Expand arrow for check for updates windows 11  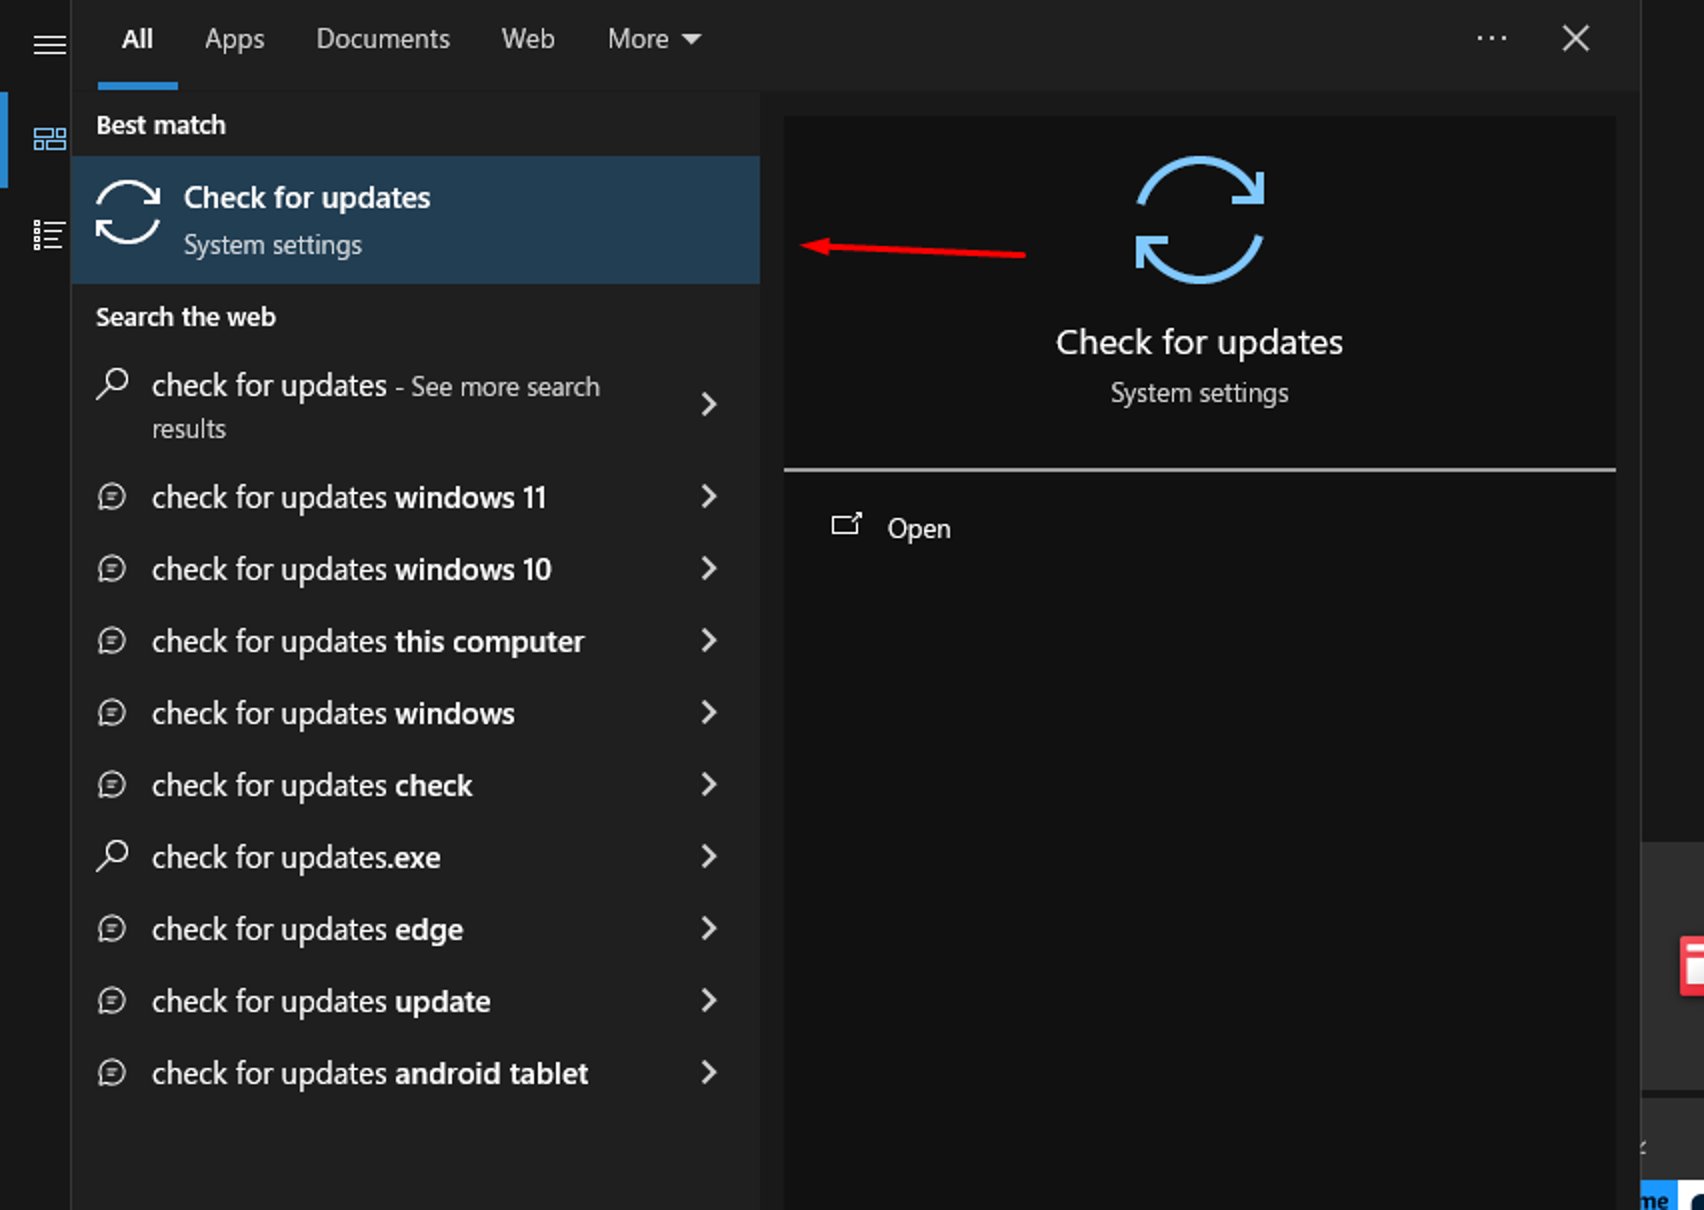click(708, 497)
